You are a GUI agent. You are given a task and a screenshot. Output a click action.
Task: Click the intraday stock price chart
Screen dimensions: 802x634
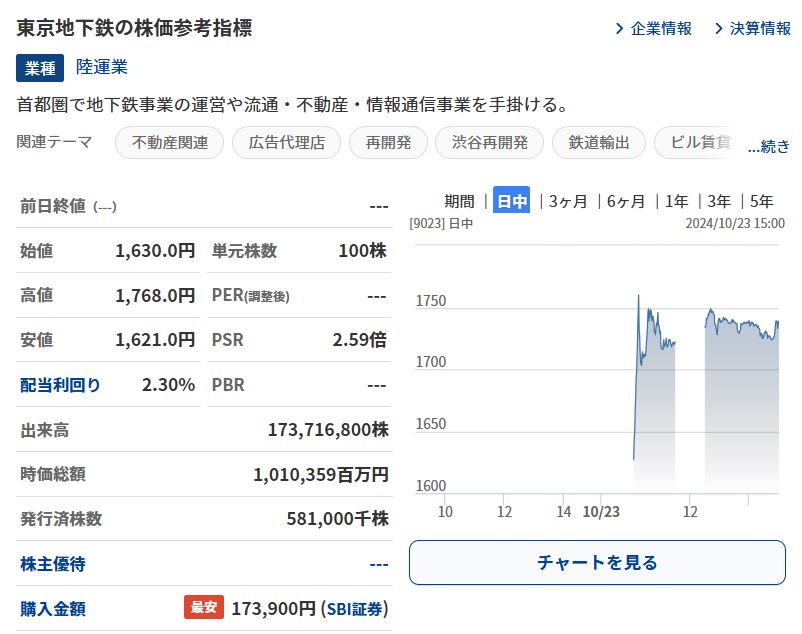coord(597,390)
